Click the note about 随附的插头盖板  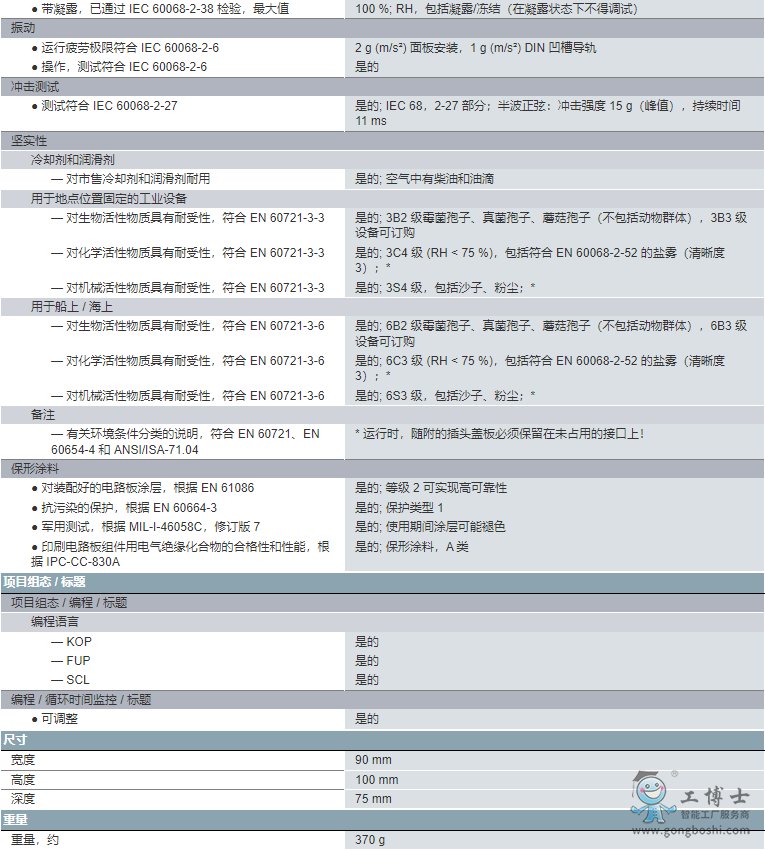(x=499, y=434)
